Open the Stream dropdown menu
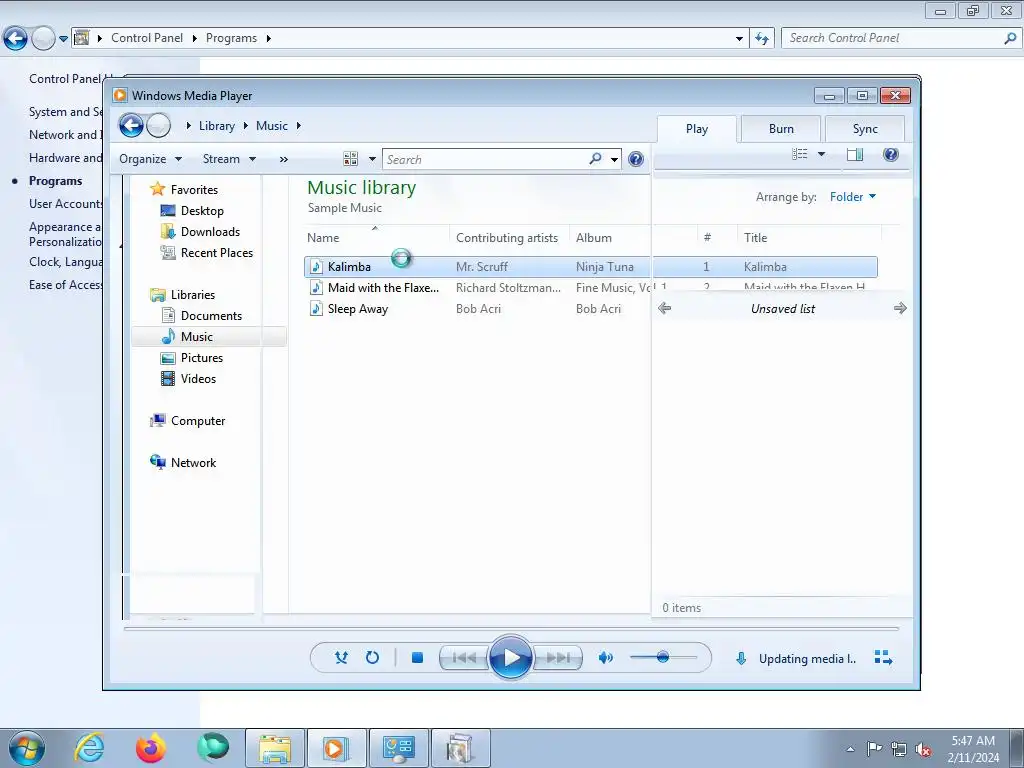 coord(229,159)
